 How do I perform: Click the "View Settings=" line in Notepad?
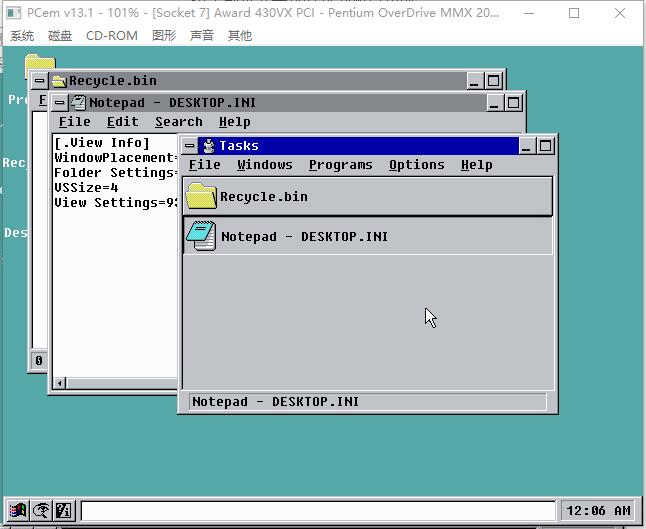[116, 203]
